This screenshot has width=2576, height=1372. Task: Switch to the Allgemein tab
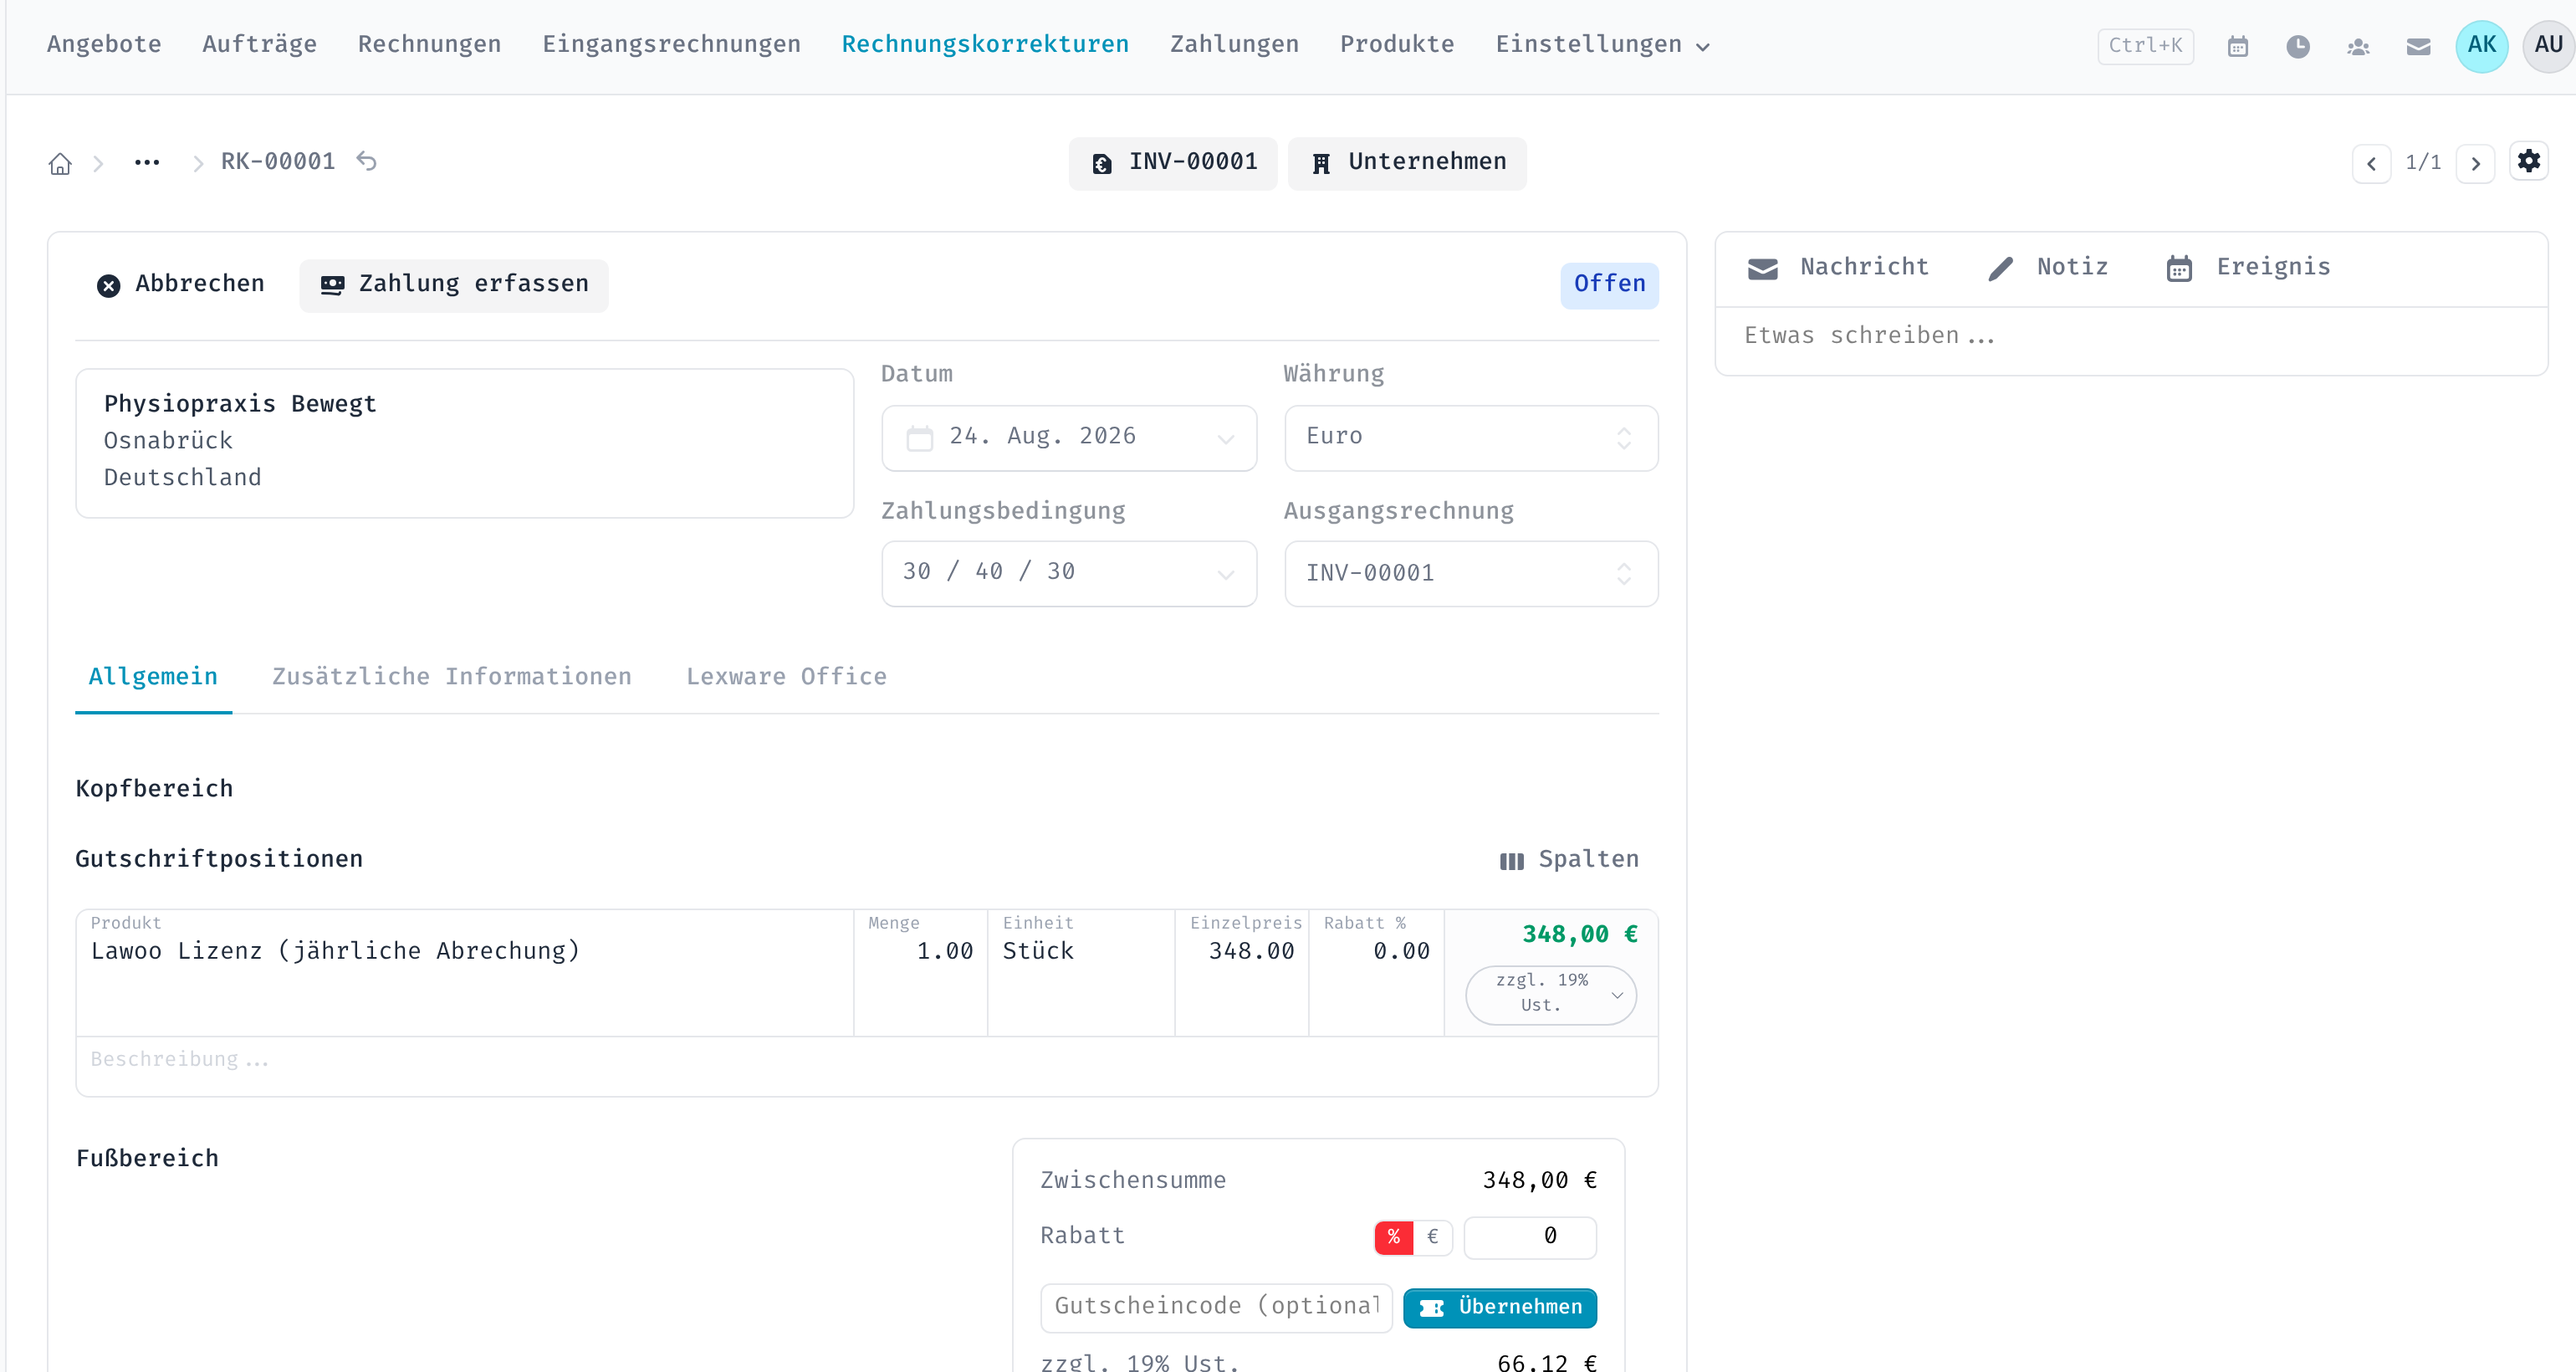tap(153, 677)
